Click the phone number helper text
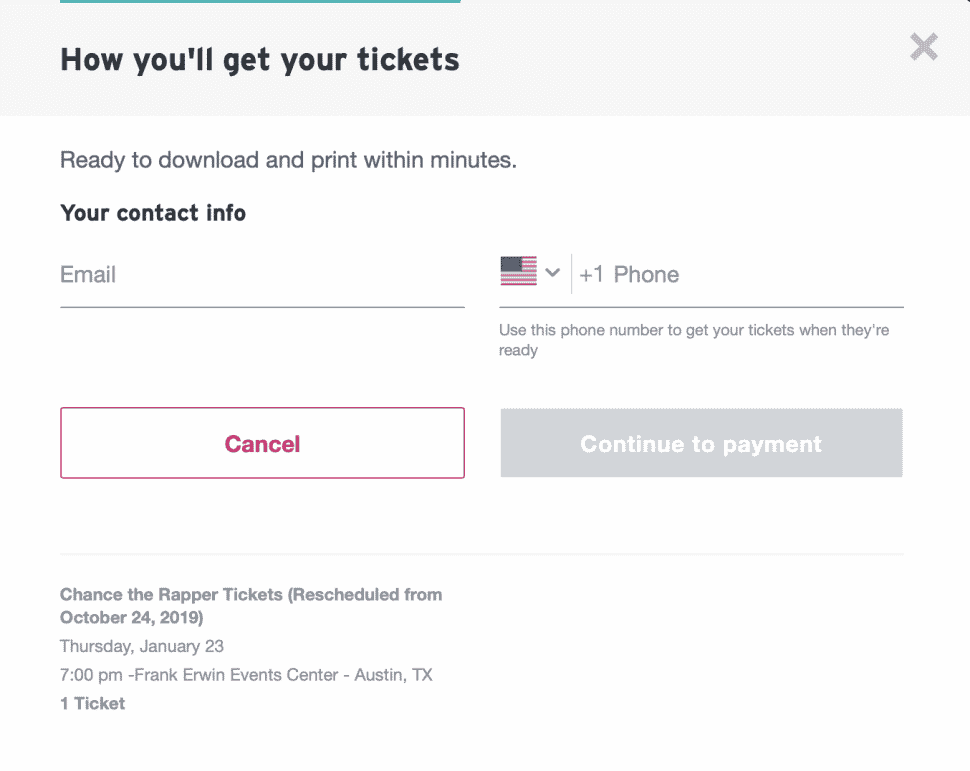 pyautogui.click(x=694, y=340)
